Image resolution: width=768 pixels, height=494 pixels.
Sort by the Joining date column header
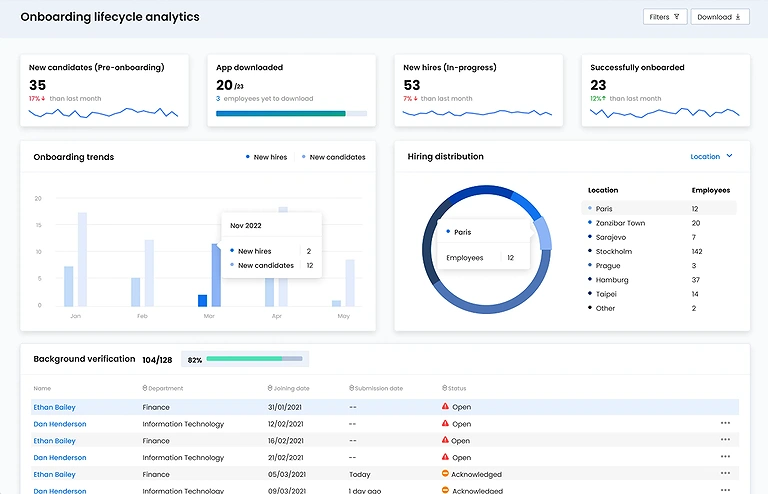pyautogui.click(x=288, y=388)
